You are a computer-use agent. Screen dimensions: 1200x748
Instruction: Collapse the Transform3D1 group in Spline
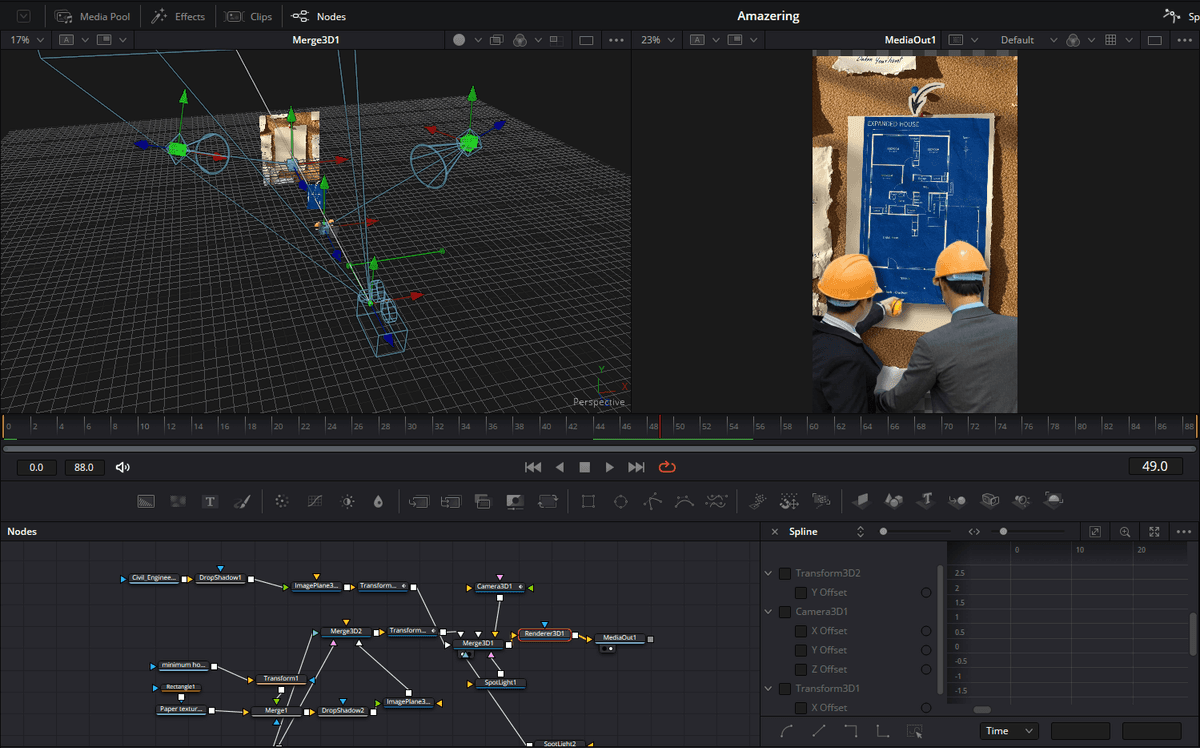768,689
